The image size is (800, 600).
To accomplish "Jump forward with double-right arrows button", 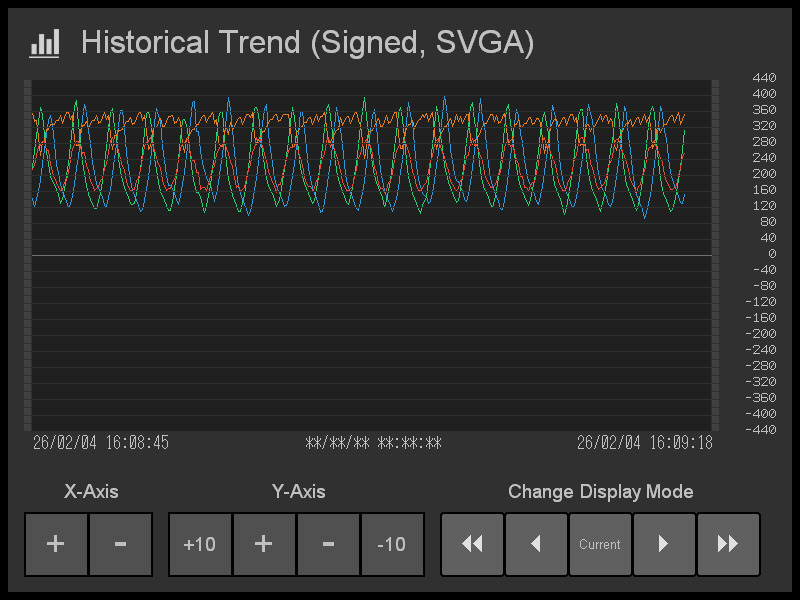I will [x=728, y=544].
